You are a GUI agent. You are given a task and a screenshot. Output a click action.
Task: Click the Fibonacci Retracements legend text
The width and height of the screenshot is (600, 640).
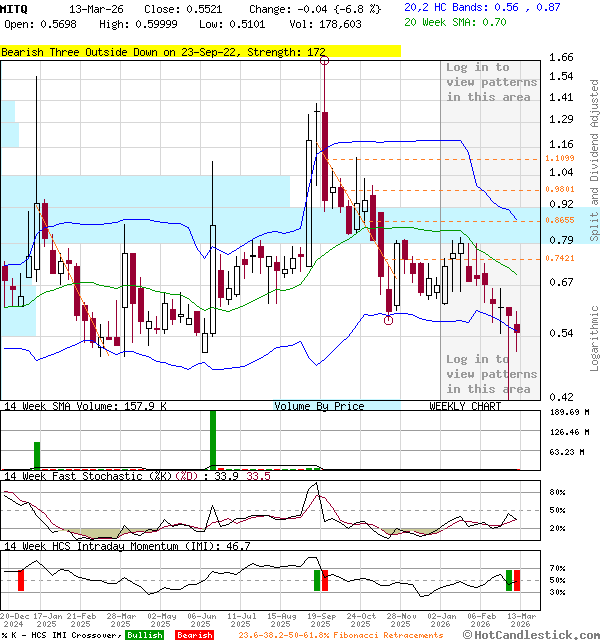coord(340,635)
